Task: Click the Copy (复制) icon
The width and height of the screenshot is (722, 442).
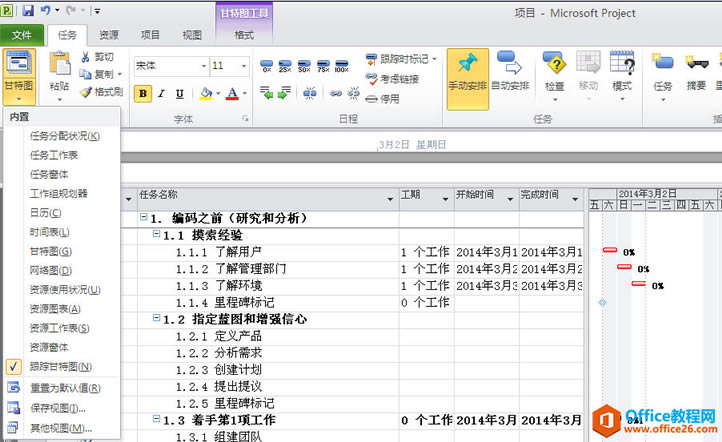Action: click(x=86, y=74)
